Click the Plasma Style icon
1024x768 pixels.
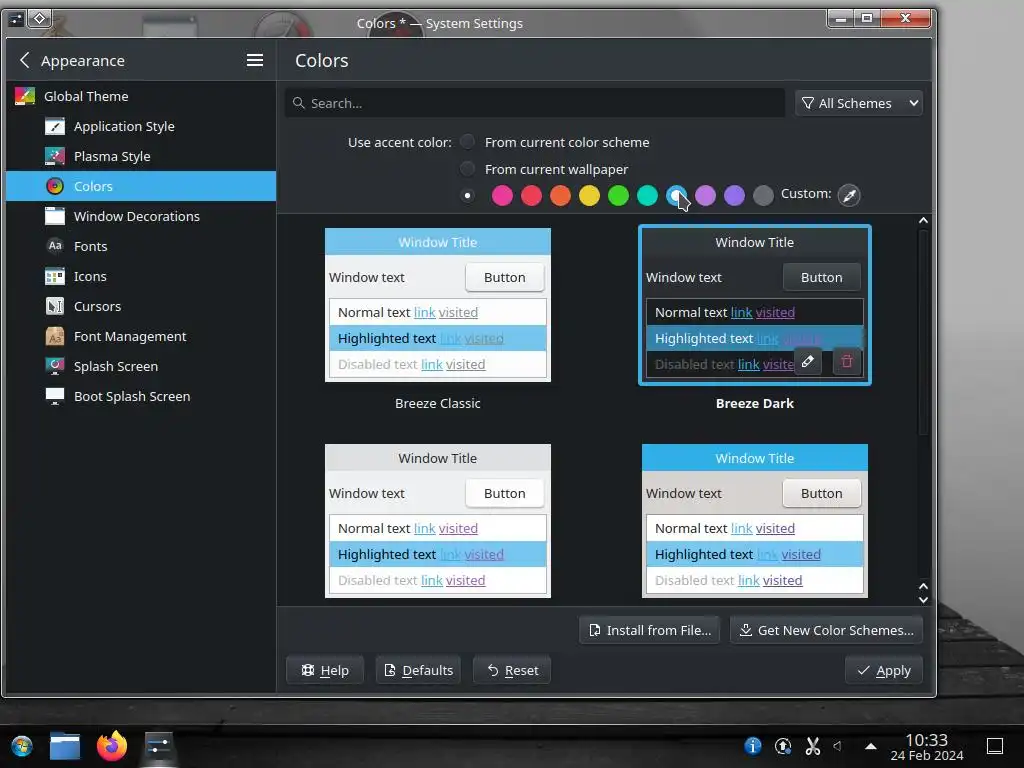pyautogui.click(x=55, y=156)
